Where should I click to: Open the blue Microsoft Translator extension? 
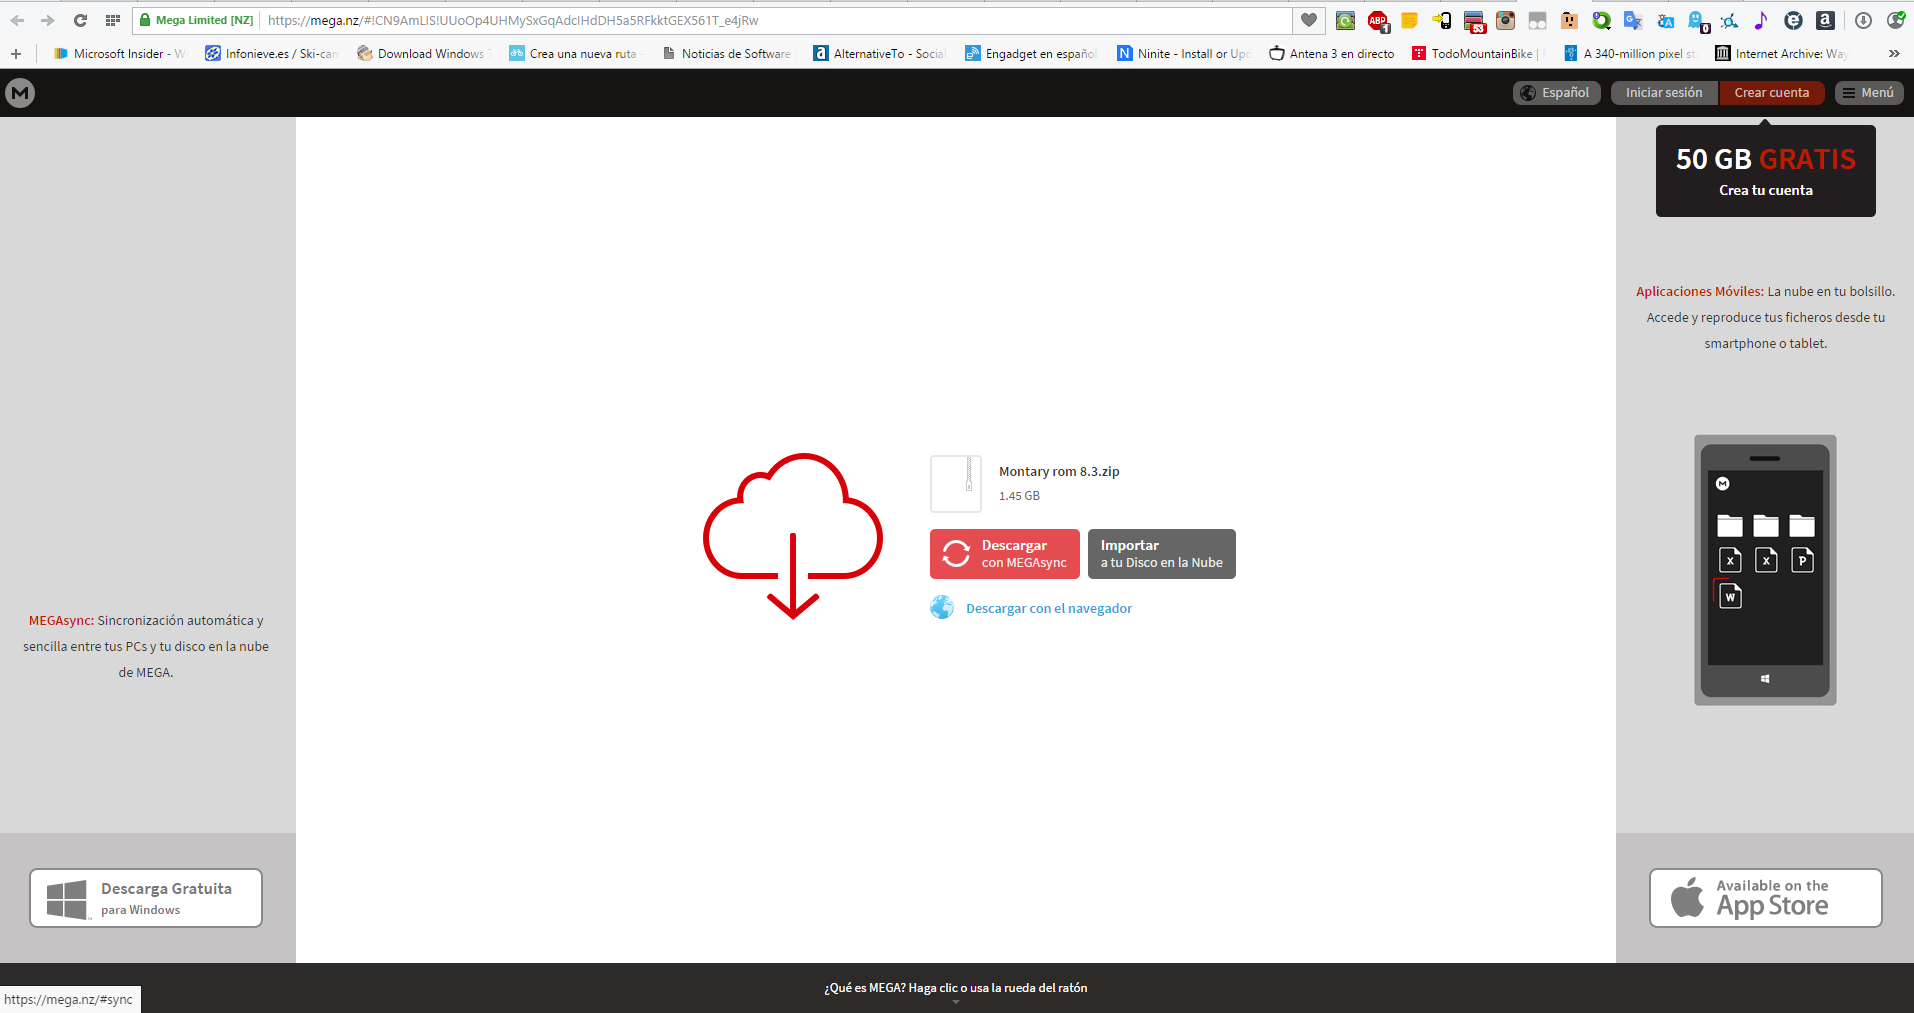pyautogui.click(x=1665, y=20)
